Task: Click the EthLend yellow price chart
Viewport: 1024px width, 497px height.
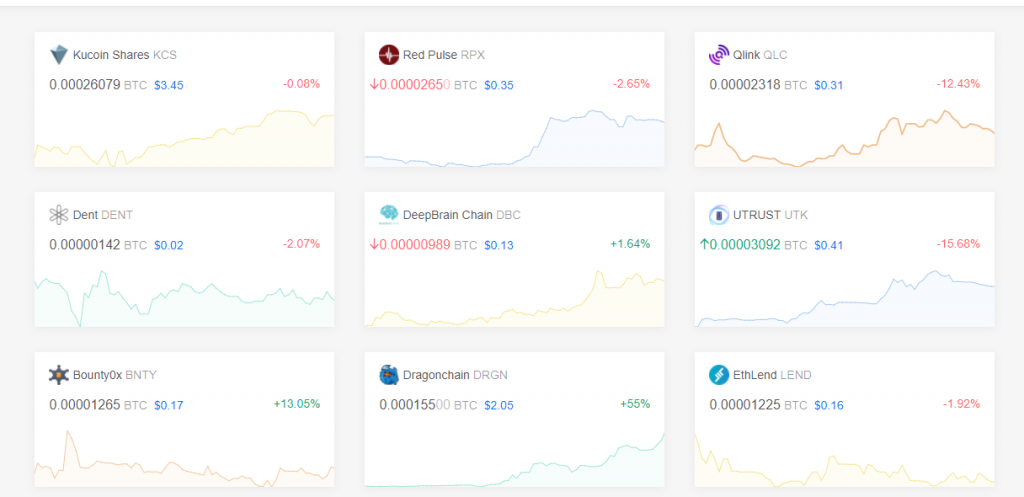Action: point(844,458)
